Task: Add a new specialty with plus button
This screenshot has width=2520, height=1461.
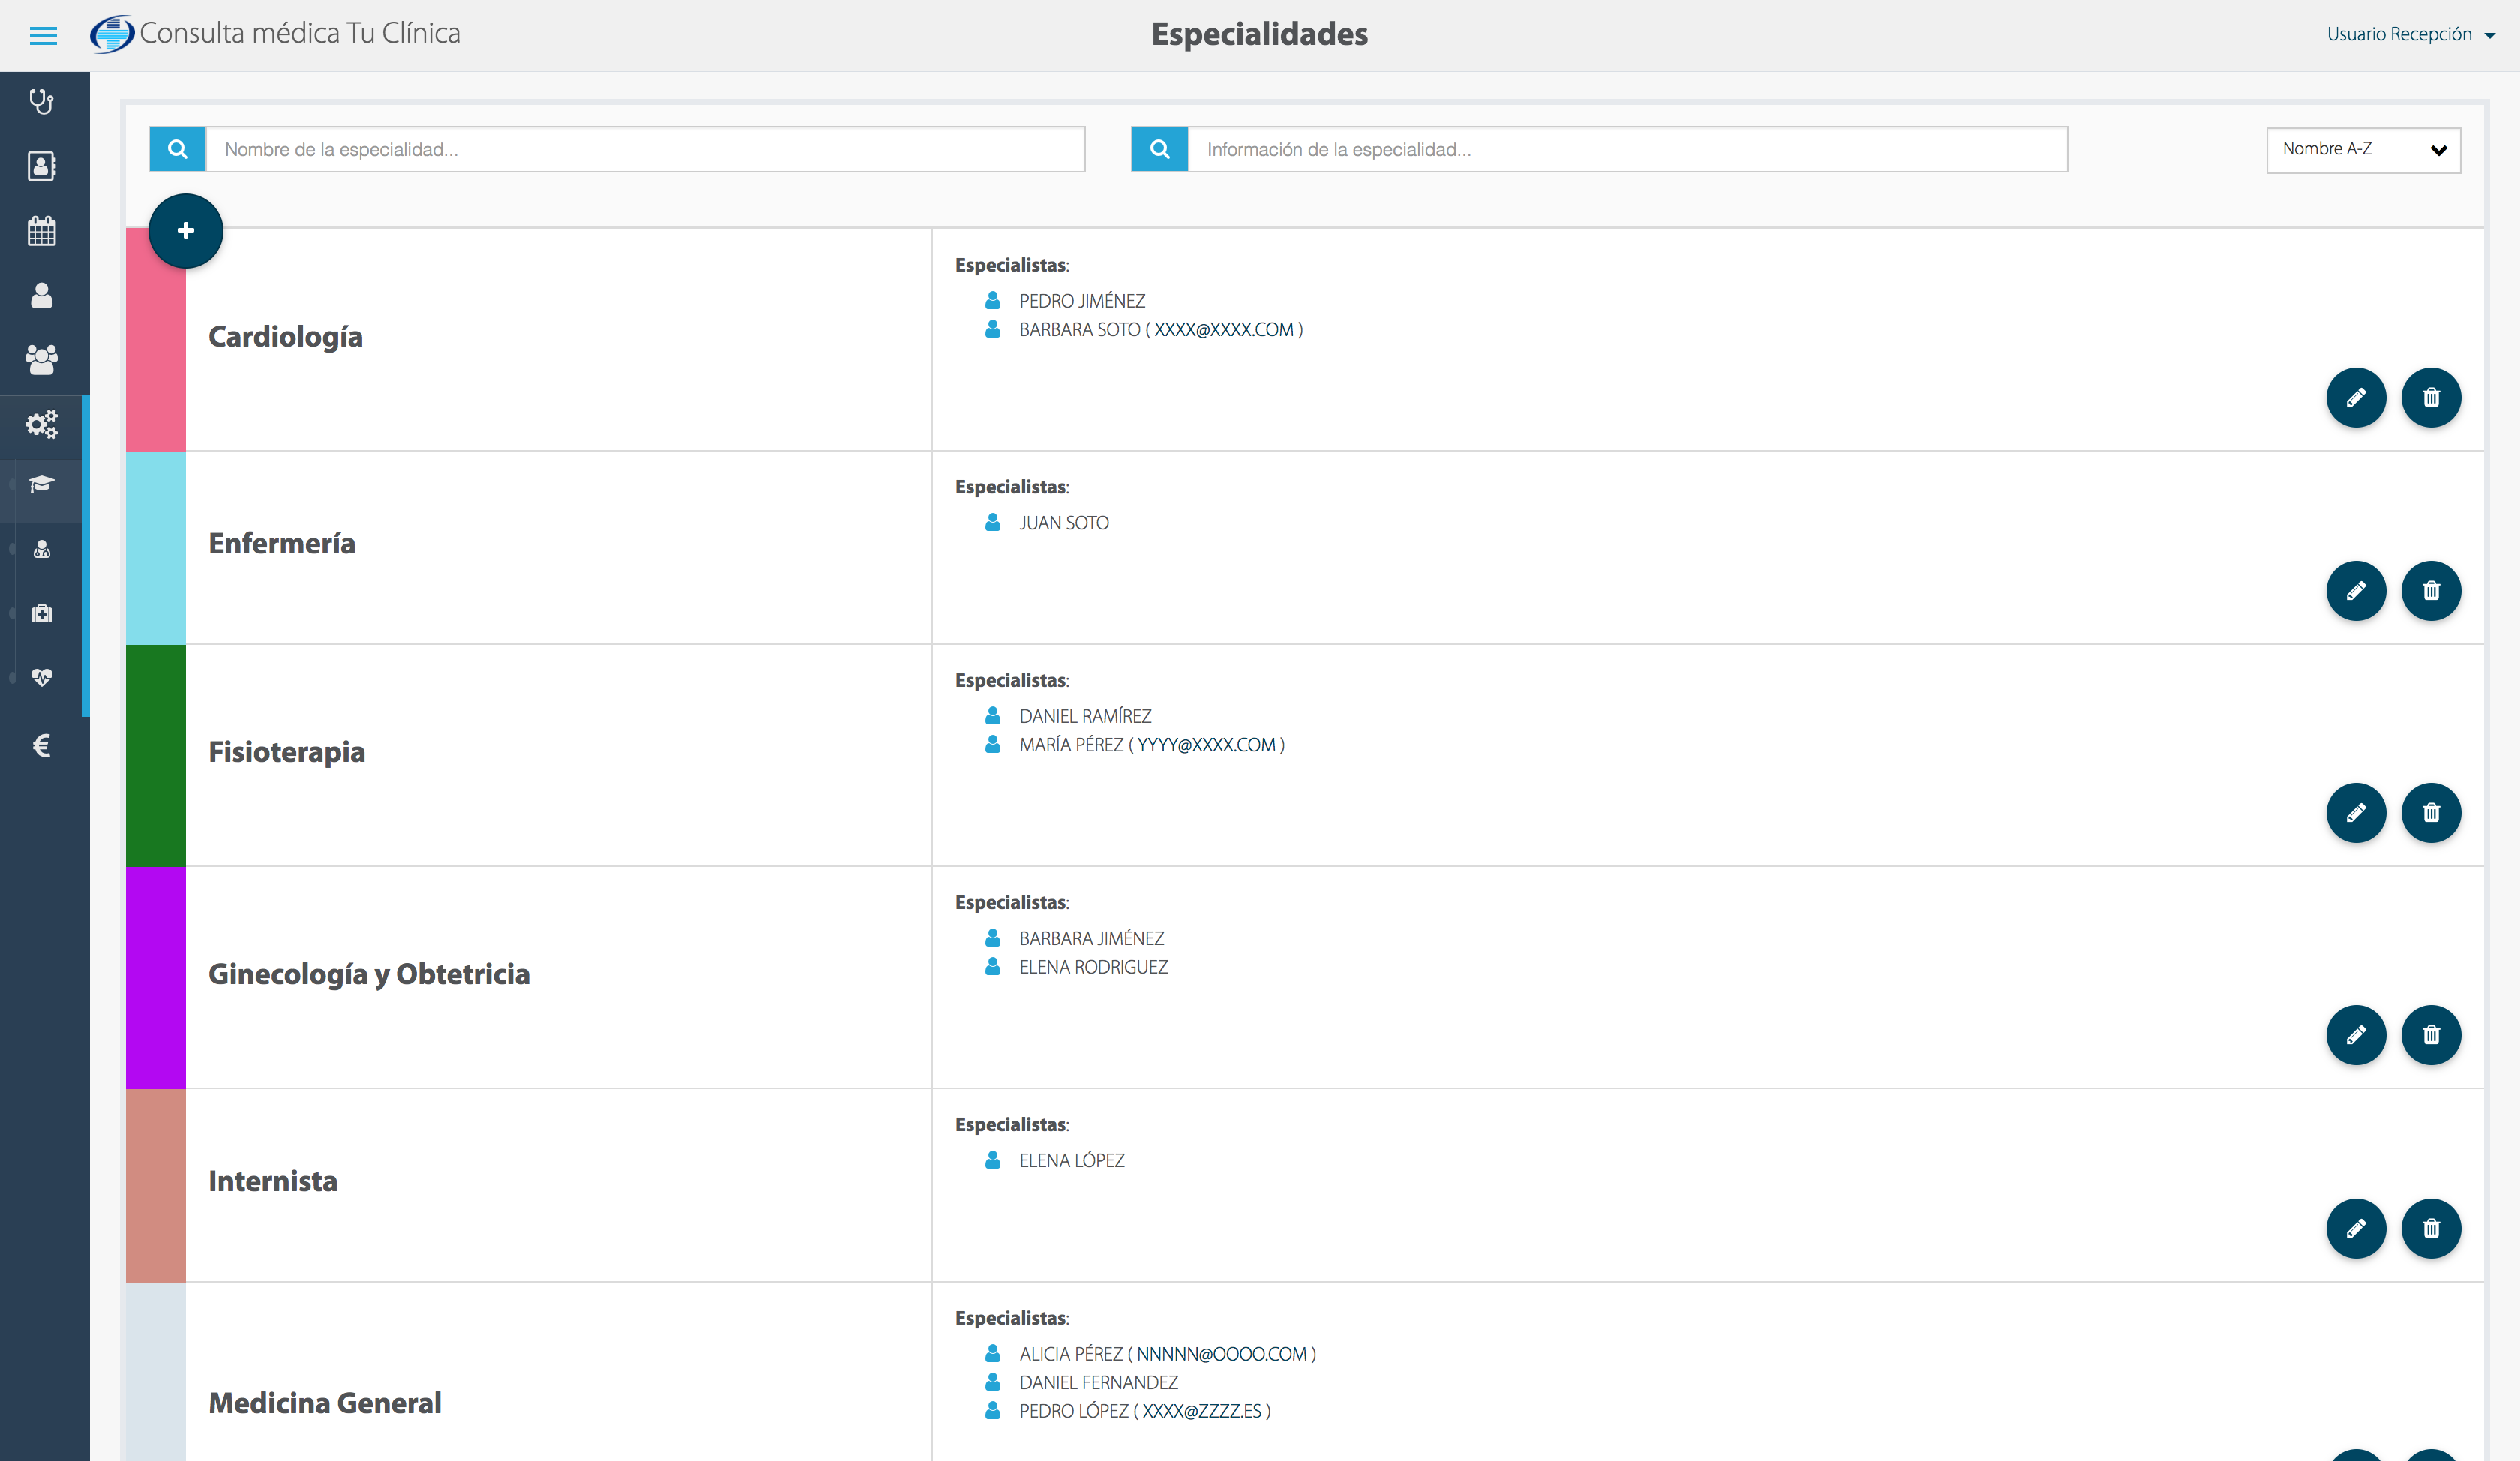Action: point(185,231)
